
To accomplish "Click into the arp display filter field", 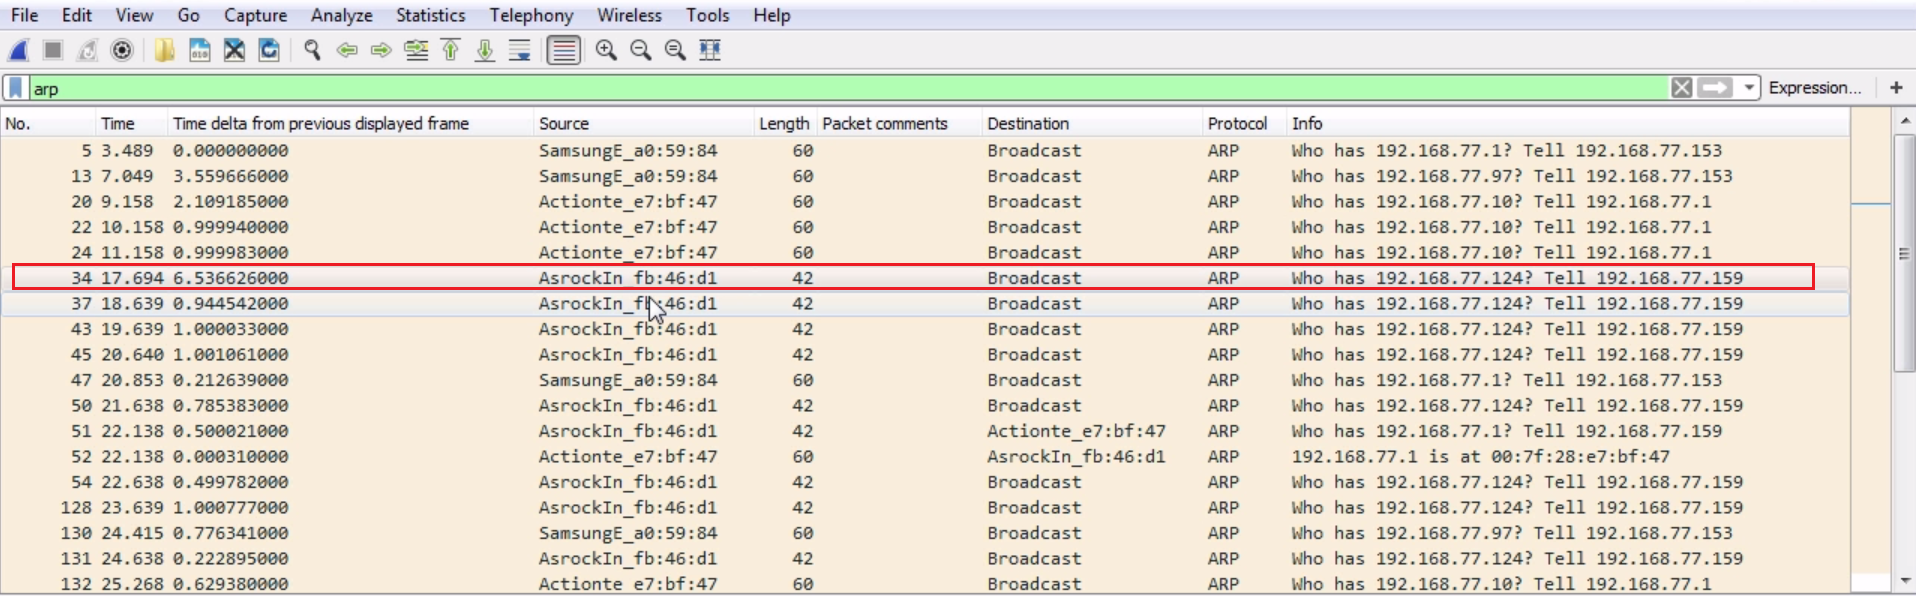I will click(850, 88).
